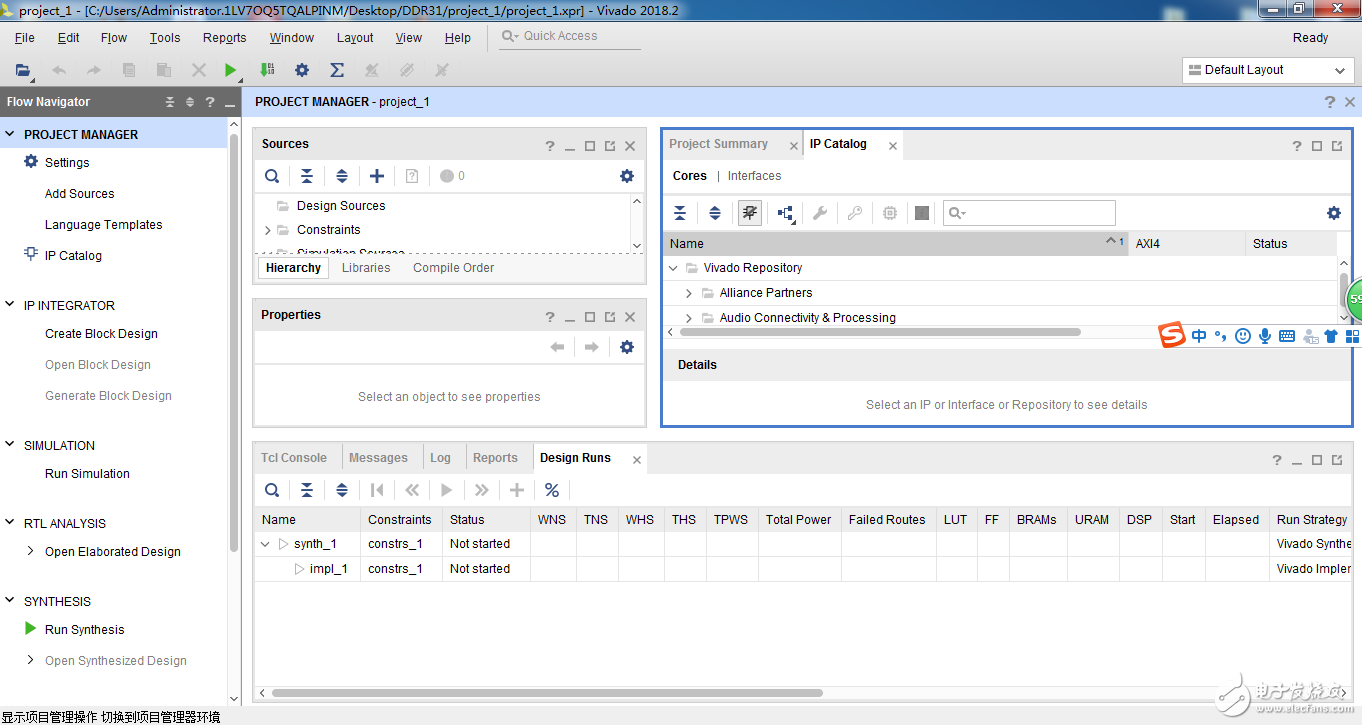Open Properties panel settings gear
The width and height of the screenshot is (1362, 725).
[x=627, y=347]
